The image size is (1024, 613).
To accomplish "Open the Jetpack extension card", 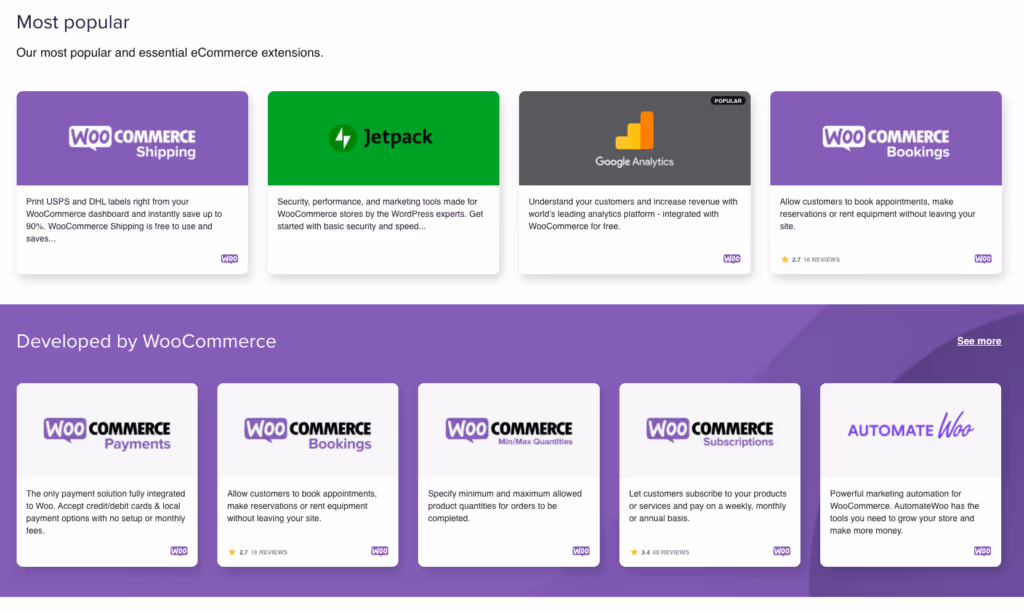I will [x=383, y=180].
